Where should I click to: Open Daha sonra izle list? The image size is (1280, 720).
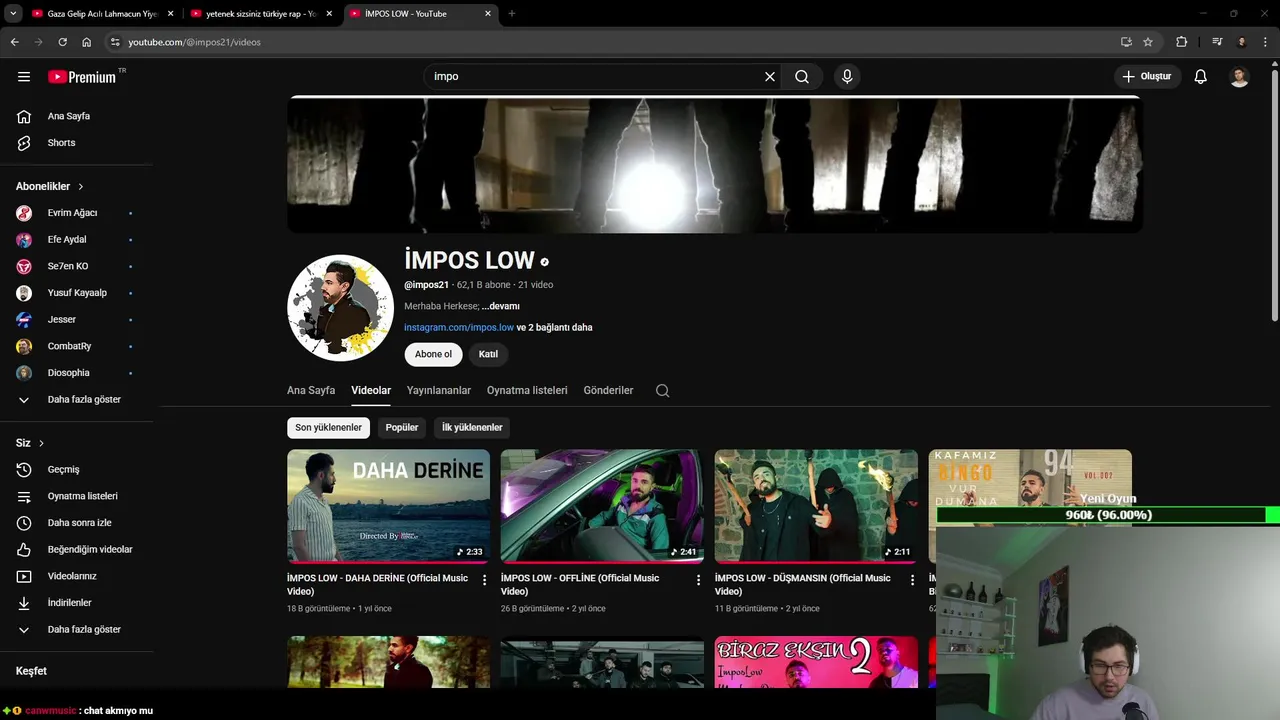78,523
